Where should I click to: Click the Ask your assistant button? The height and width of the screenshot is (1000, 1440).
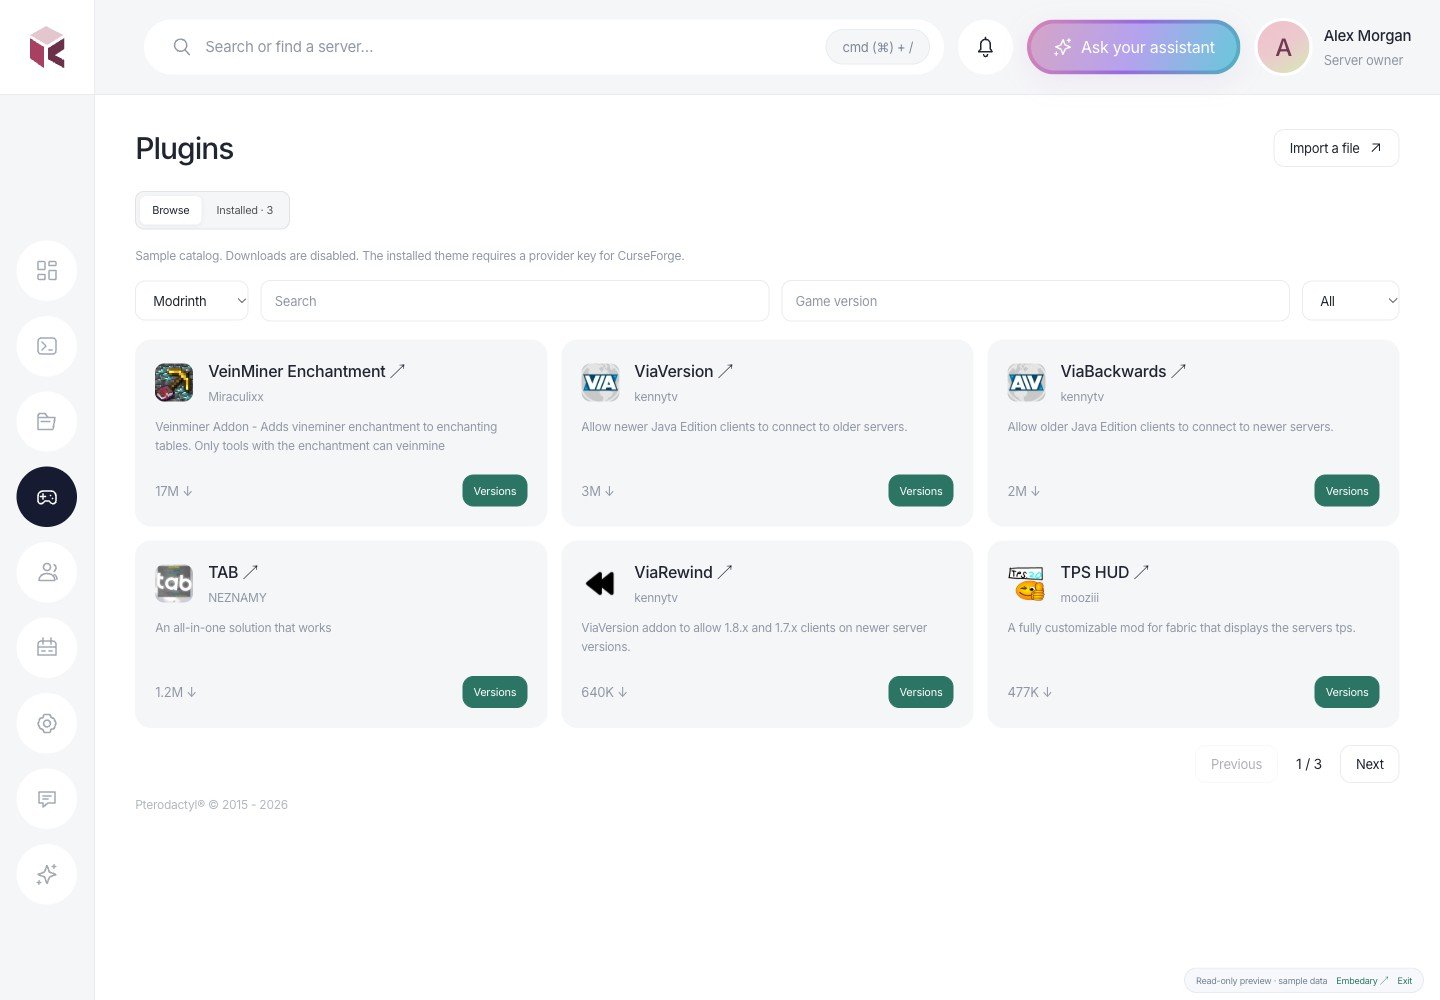pos(1134,47)
